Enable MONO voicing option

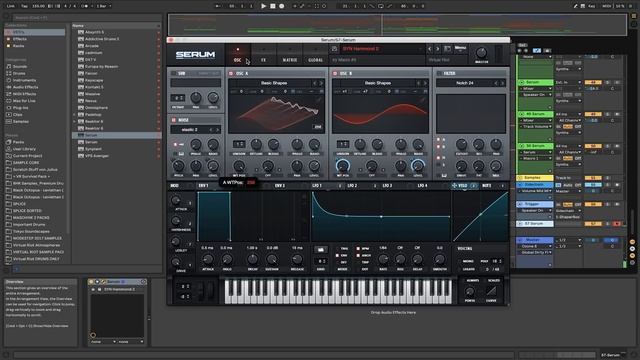click(469, 261)
